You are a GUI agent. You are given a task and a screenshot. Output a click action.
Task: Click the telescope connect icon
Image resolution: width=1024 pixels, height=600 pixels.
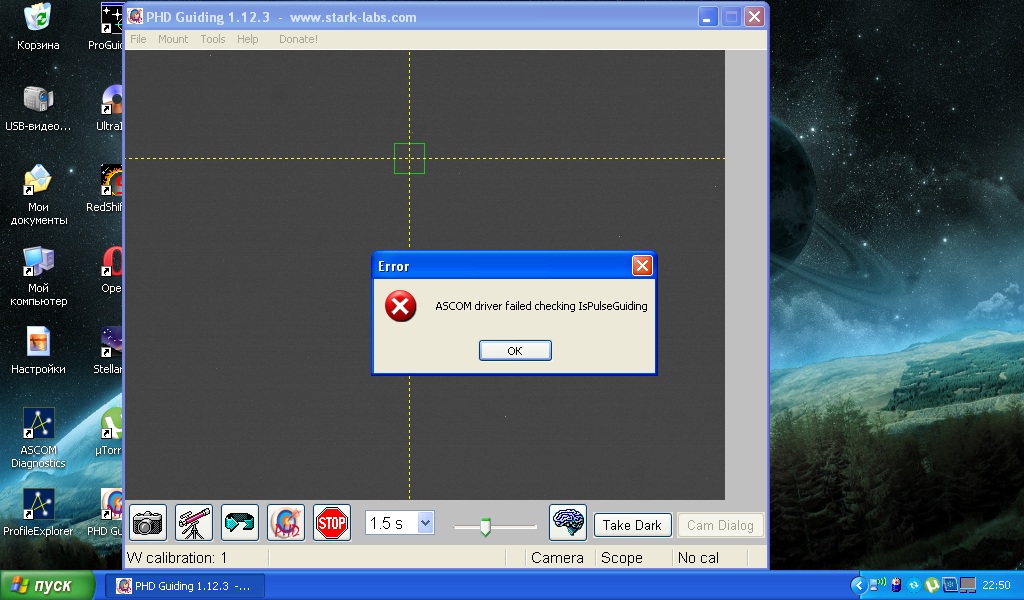point(194,523)
